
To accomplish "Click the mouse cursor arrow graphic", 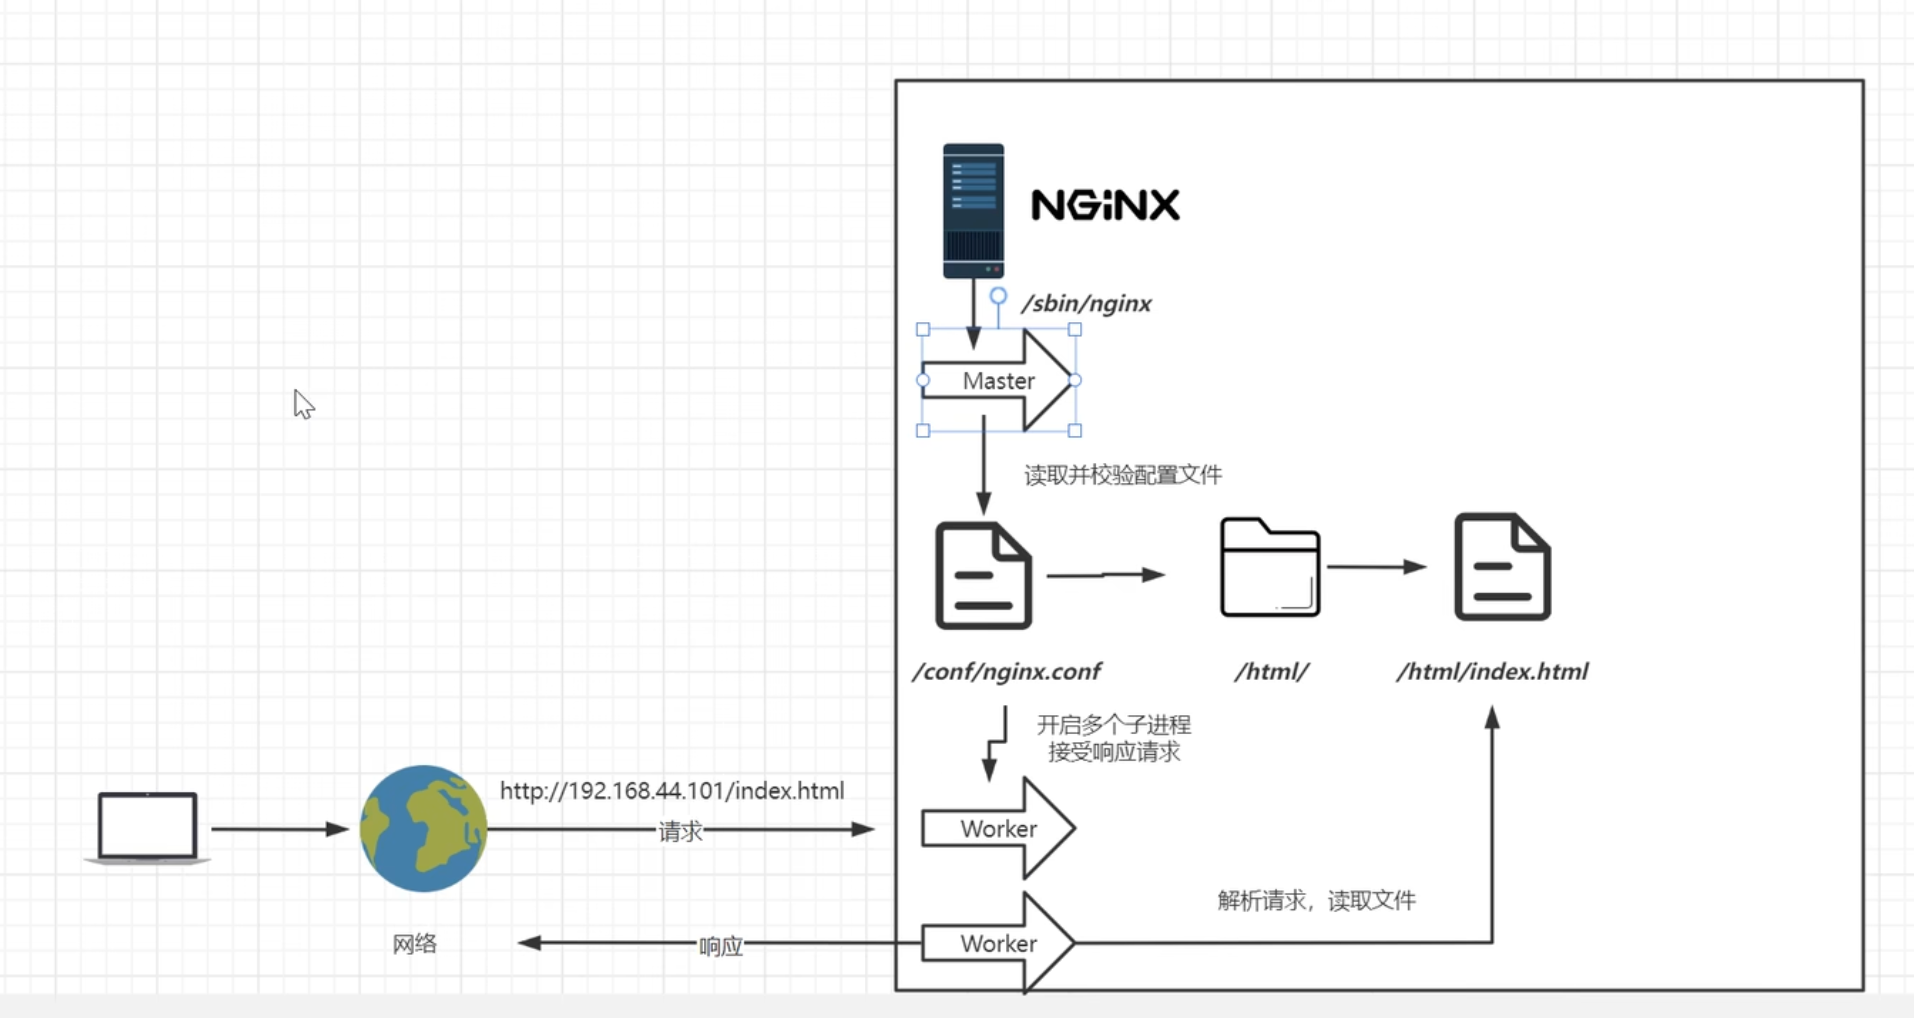I will [x=303, y=404].
